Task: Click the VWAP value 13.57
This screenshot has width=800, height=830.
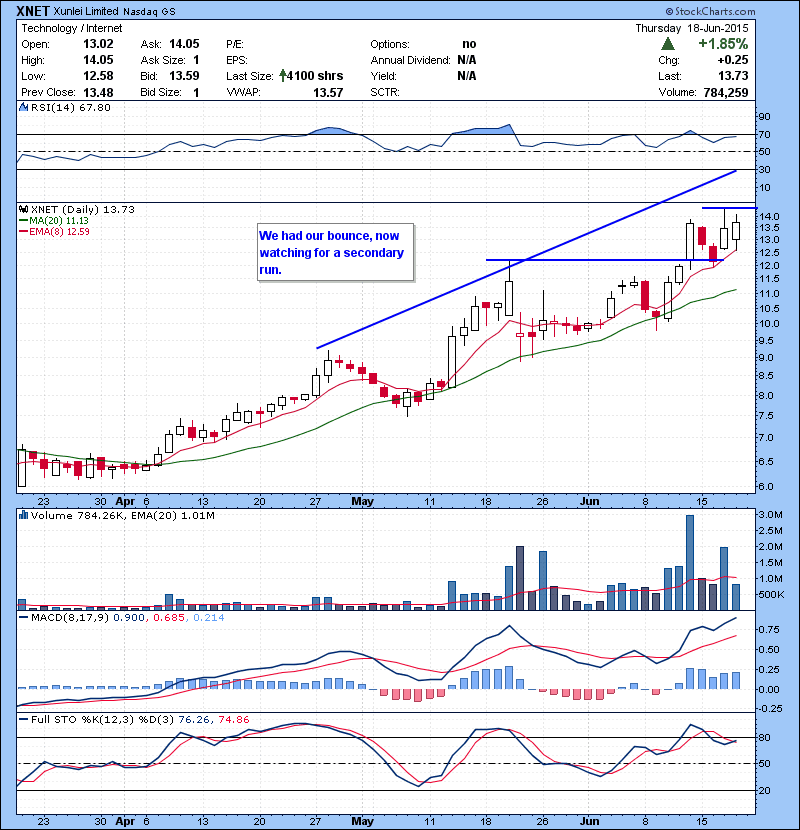Action: (328, 92)
